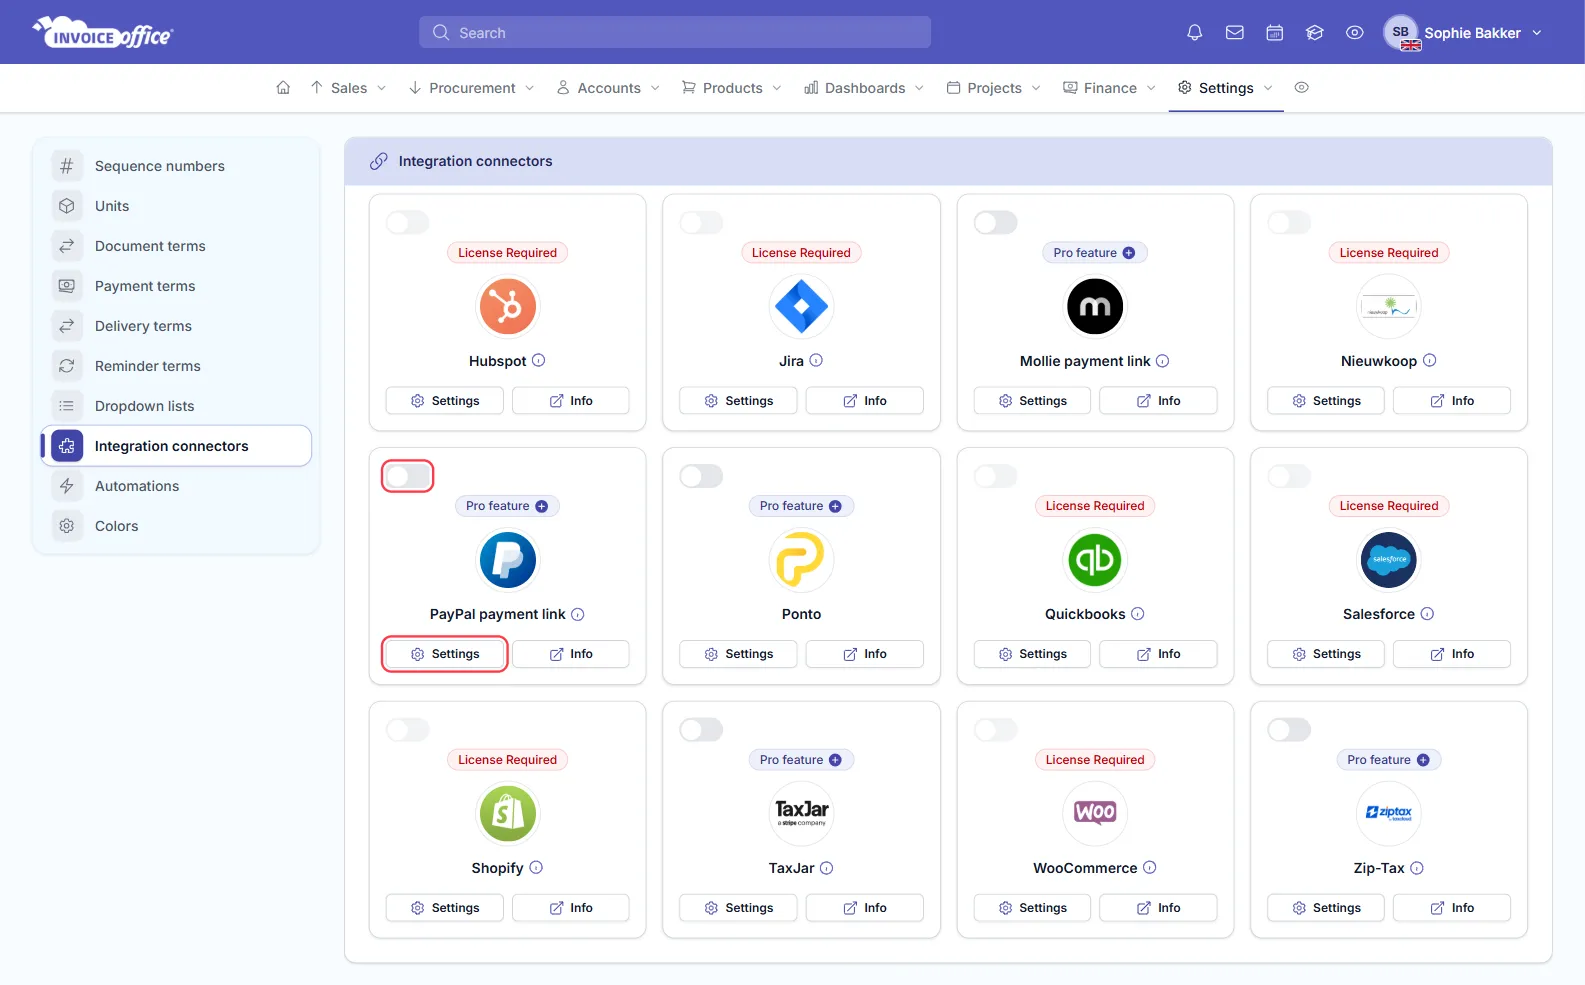
Task: Click the Hubspot logo icon
Action: (x=508, y=306)
